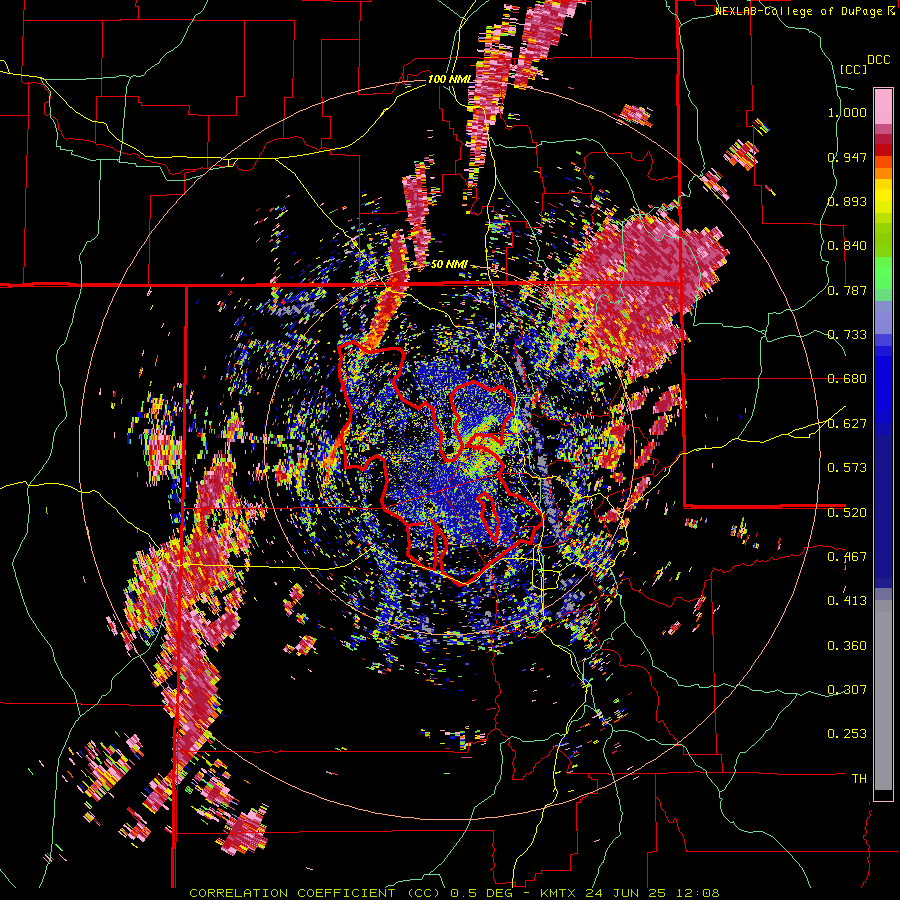The image size is (900, 900).
Task: Click the 0.680 legend value
Action: click(x=847, y=379)
